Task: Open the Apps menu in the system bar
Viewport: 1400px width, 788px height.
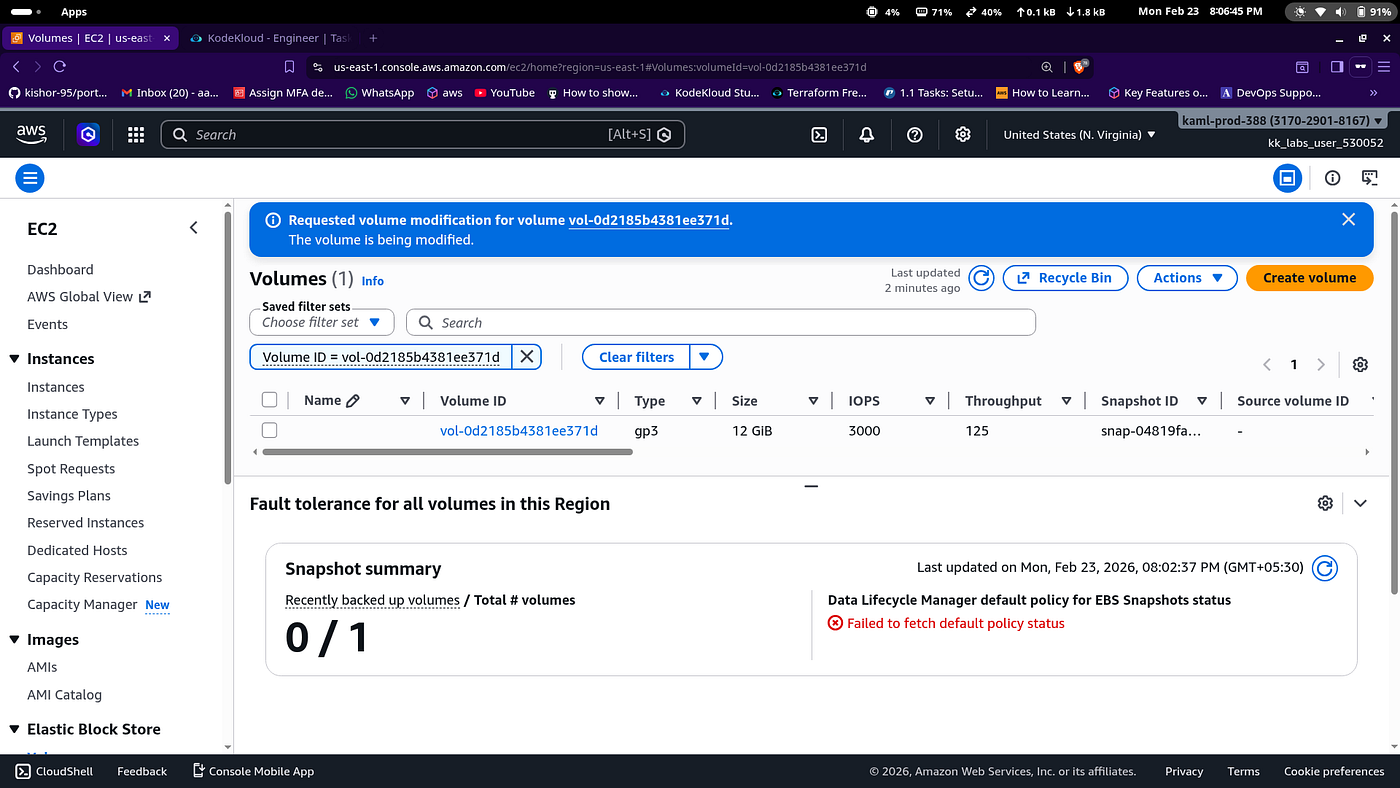Action: tap(73, 12)
